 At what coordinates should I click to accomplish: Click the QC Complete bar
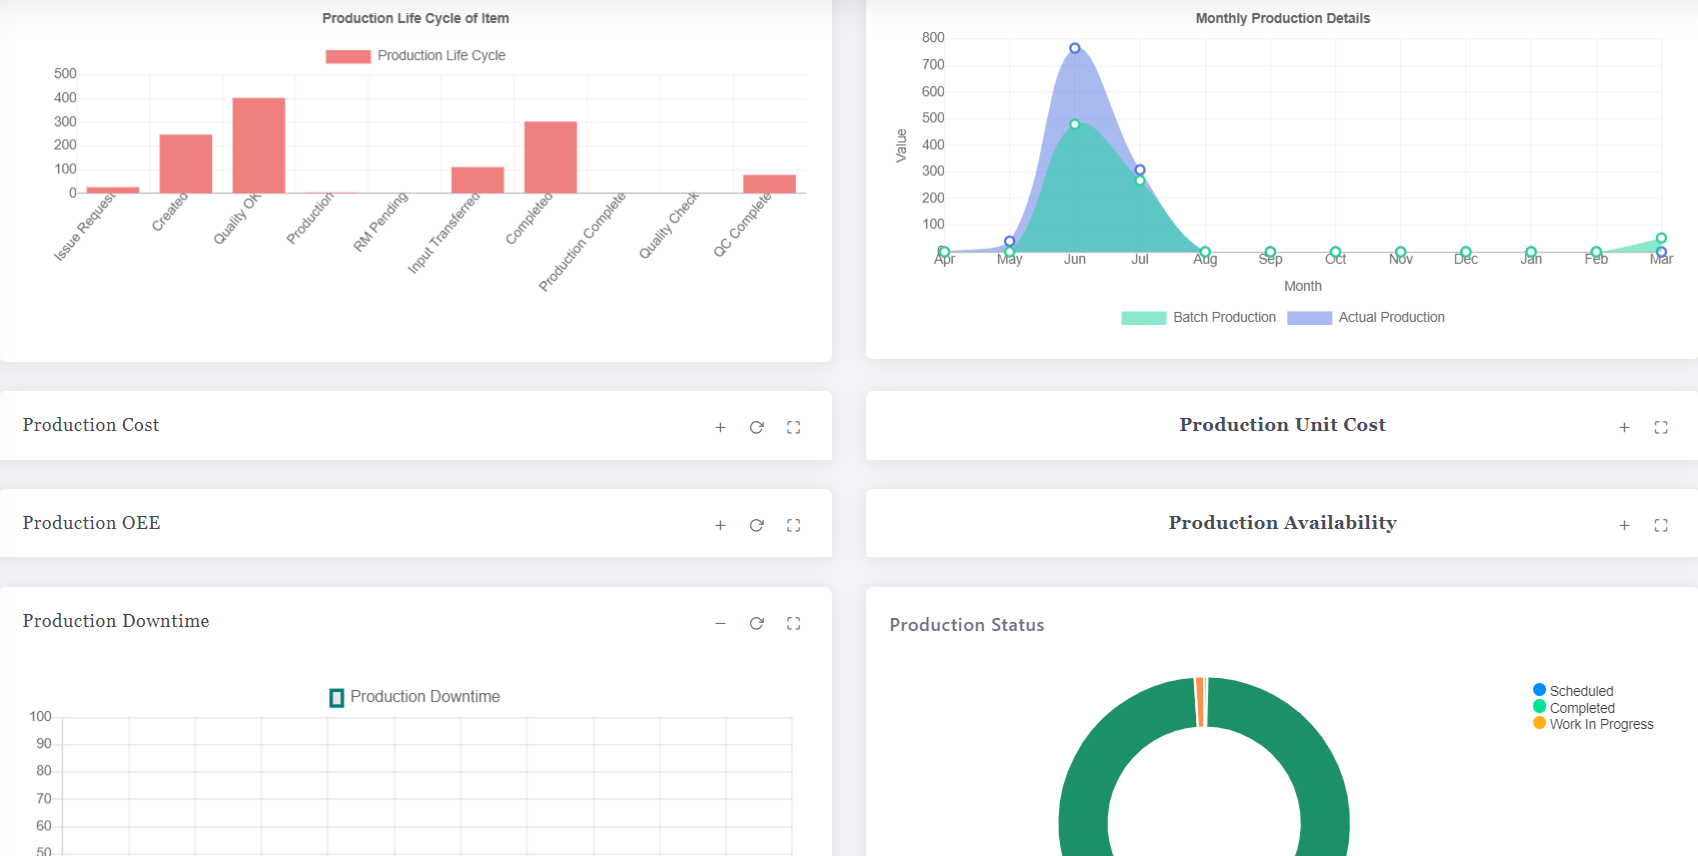pyautogui.click(x=770, y=184)
